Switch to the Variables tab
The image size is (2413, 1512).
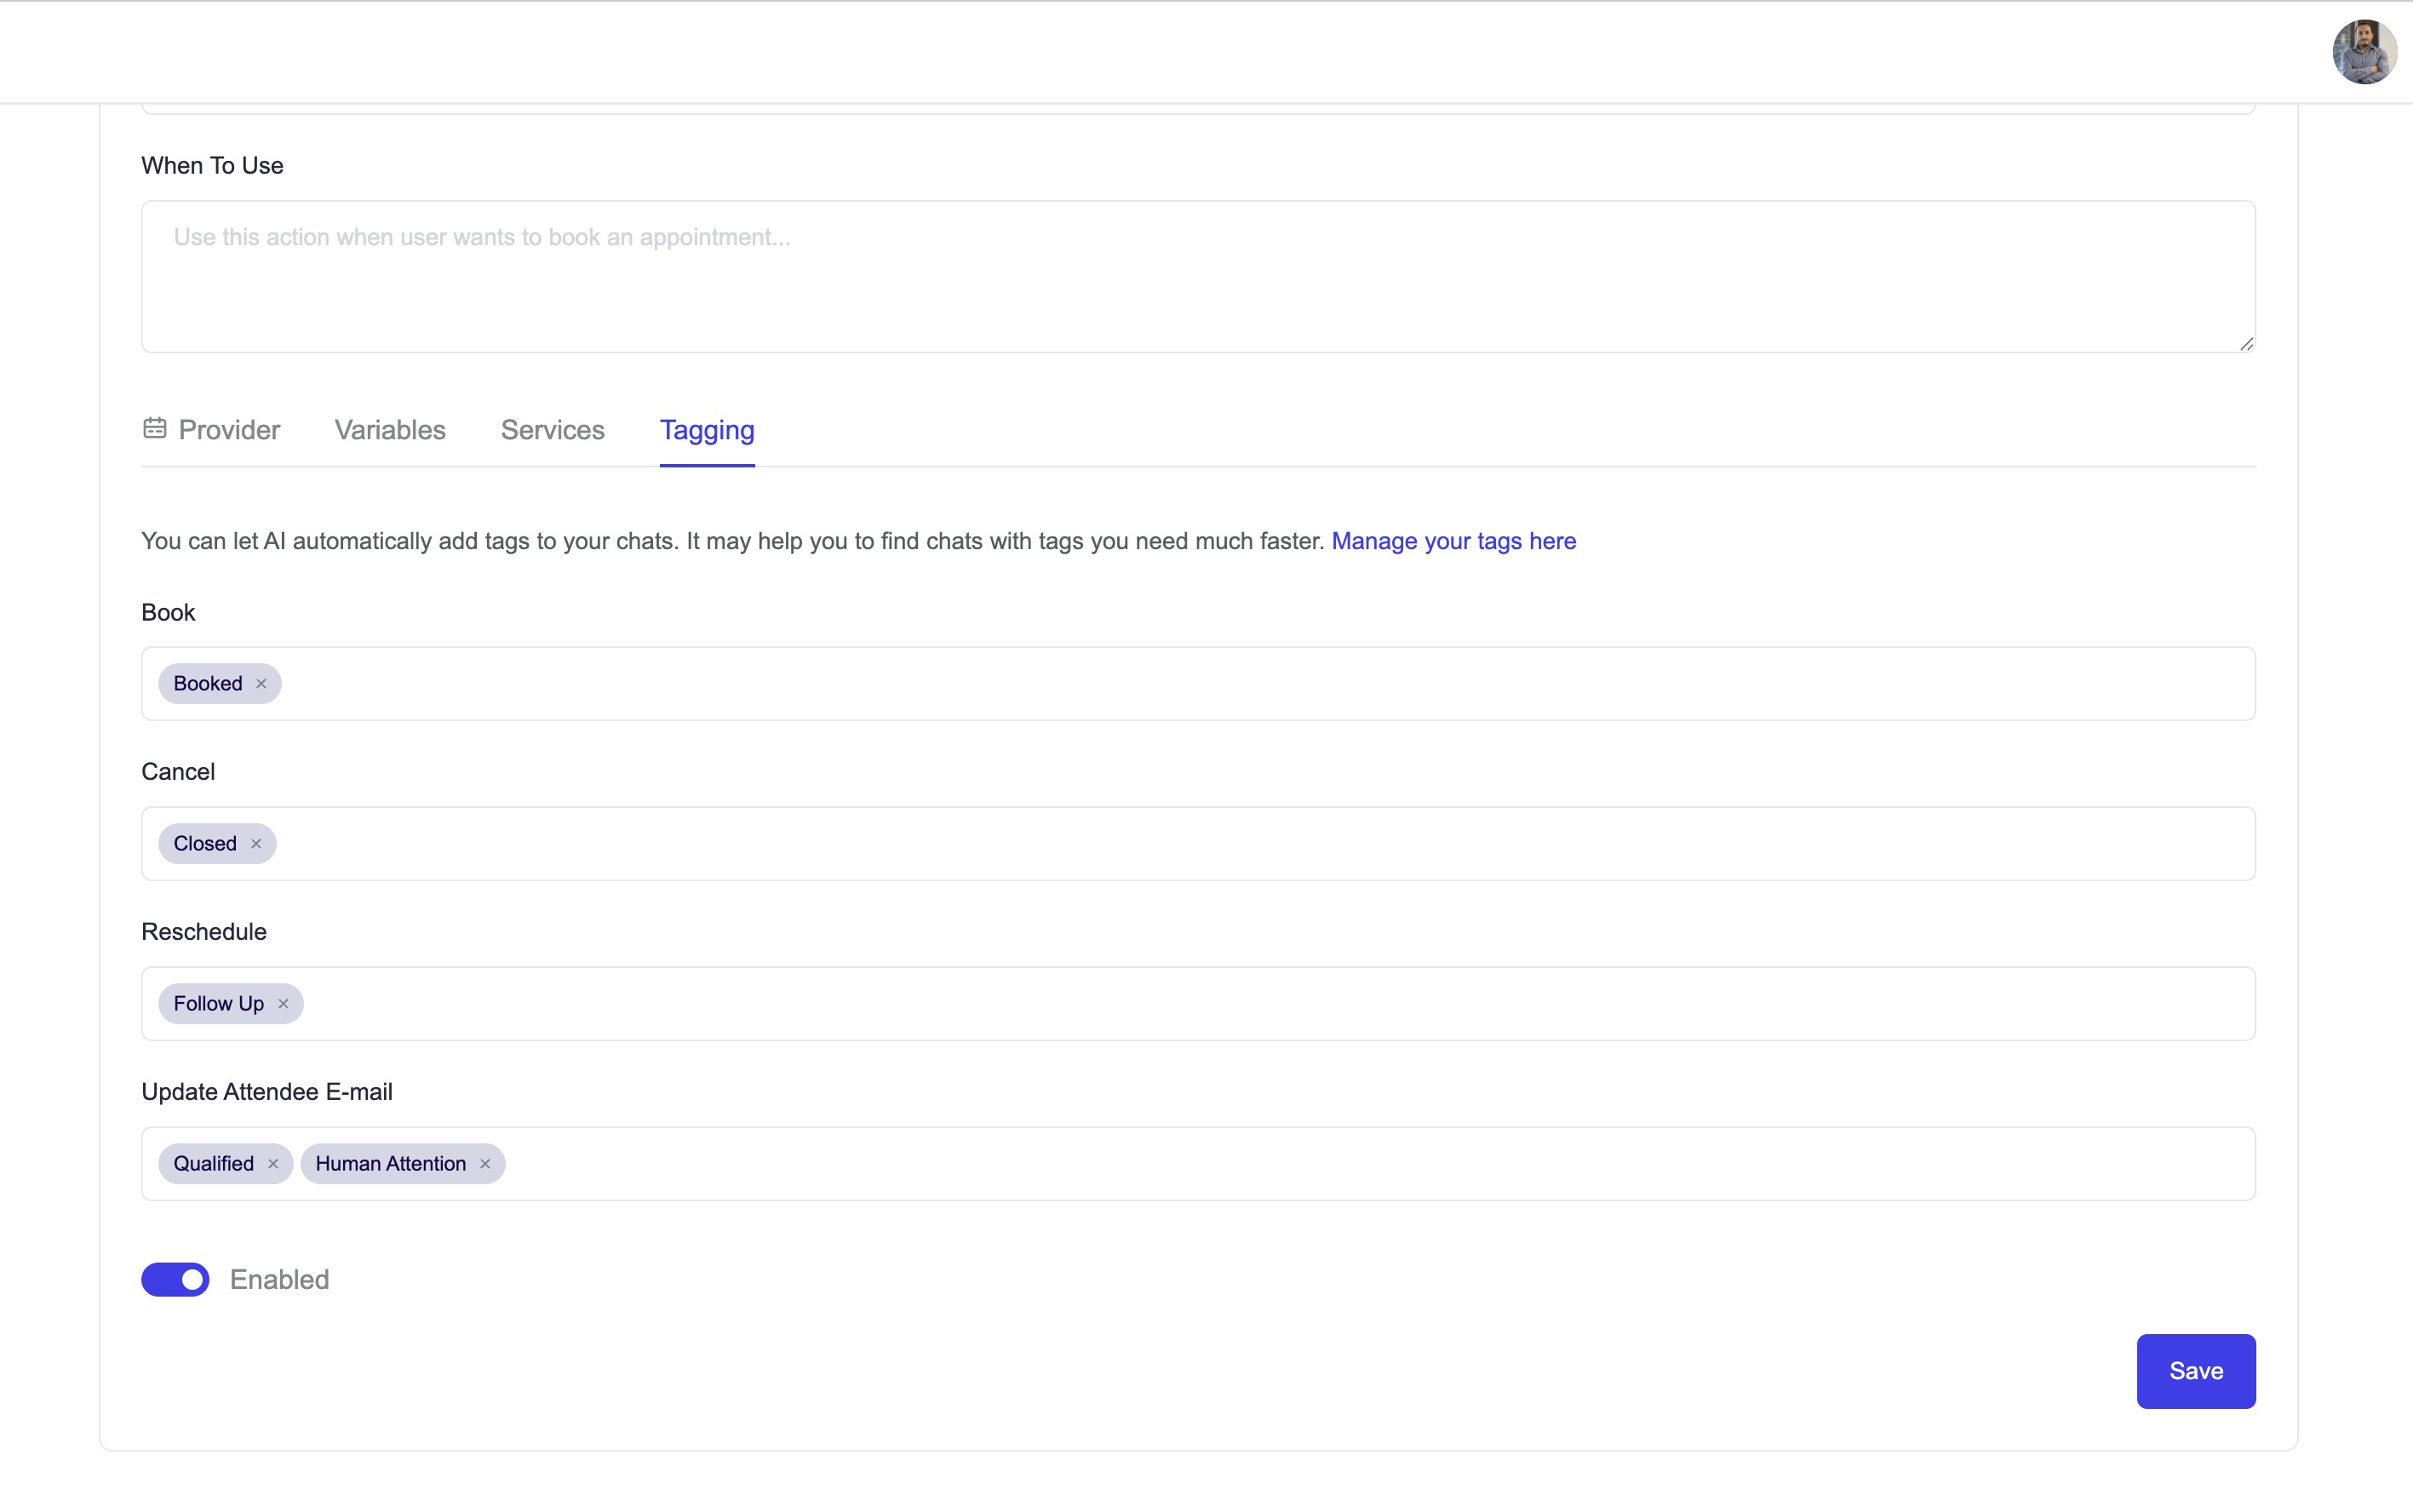coord(390,430)
